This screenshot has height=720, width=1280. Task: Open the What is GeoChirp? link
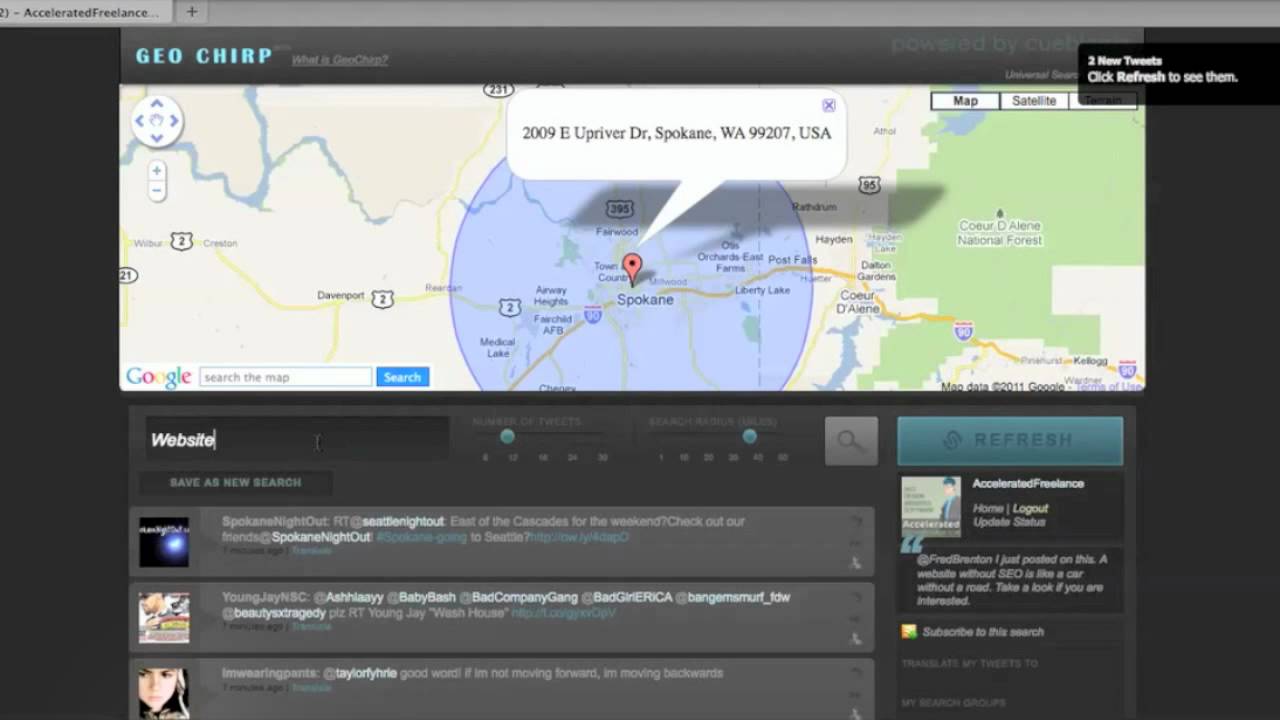[340, 60]
